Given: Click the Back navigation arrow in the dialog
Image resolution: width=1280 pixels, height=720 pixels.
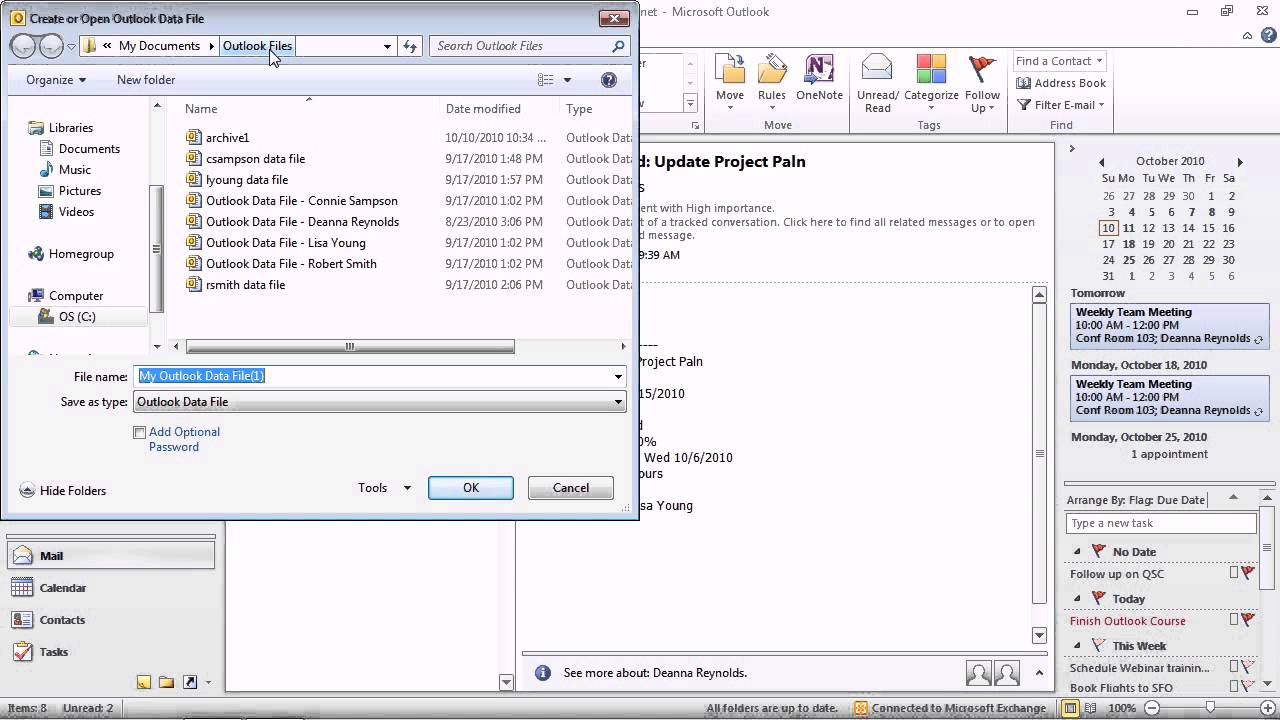Looking at the screenshot, I should [x=23, y=46].
